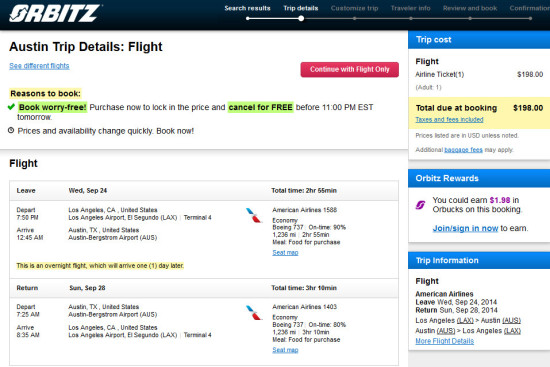Open See different flights link
This screenshot has height=367, width=550.
[x=39, y=66]
